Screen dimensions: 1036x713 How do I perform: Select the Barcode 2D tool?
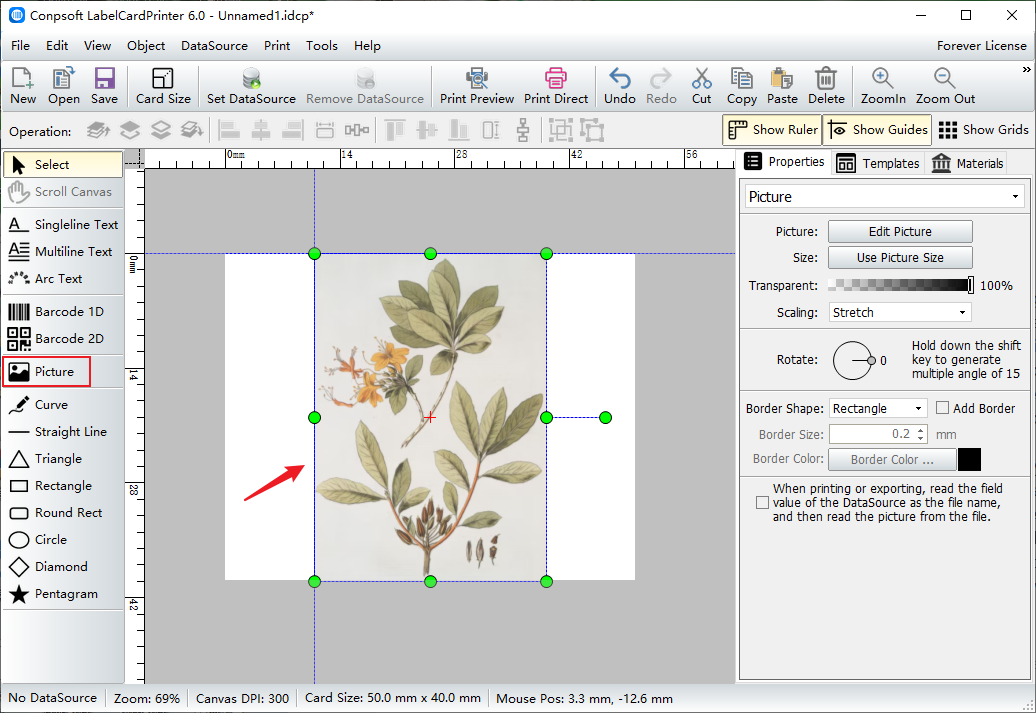click(x=63, y=339)
